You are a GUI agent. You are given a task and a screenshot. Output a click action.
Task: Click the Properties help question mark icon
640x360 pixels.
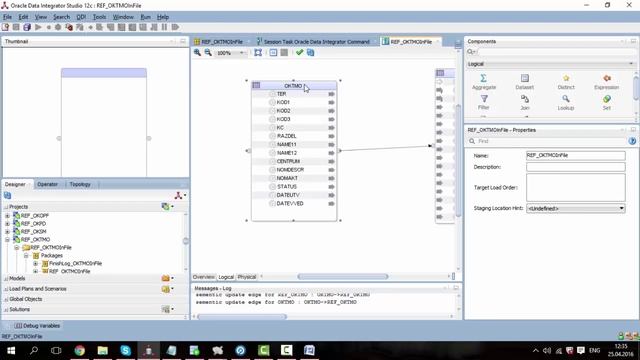tap(632, 141)
